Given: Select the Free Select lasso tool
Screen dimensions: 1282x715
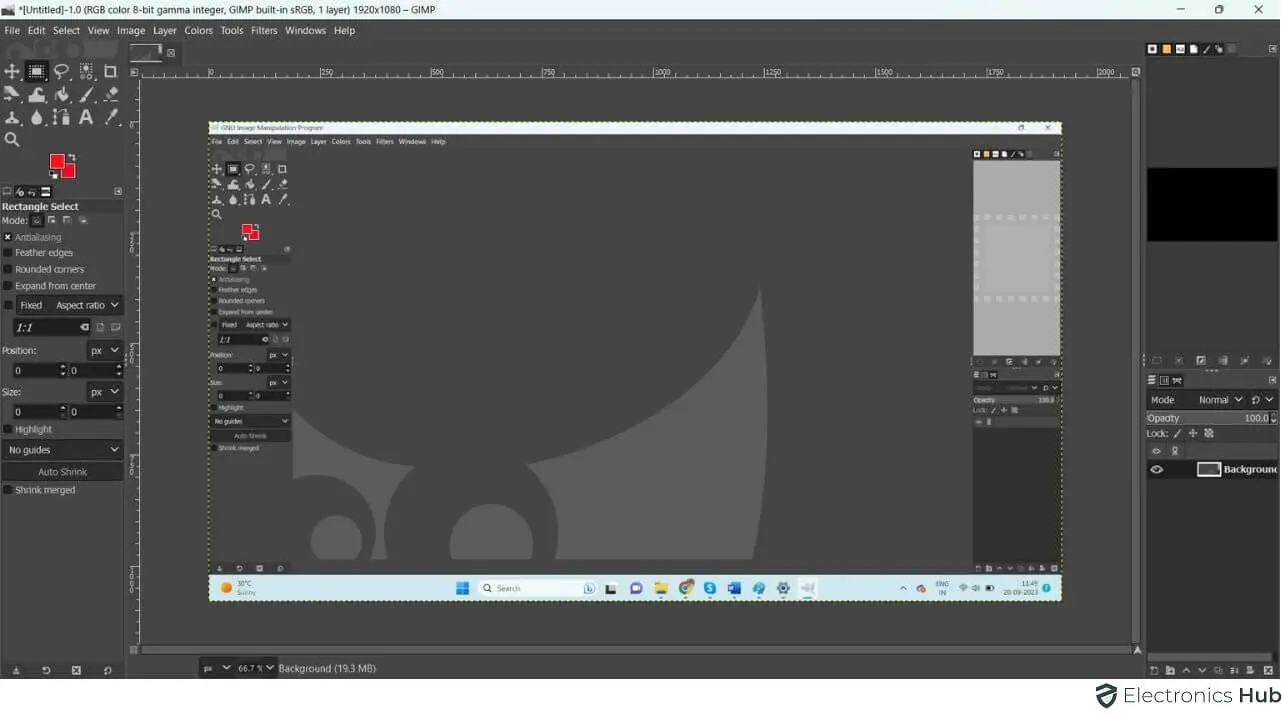Looking at the screenshot, I should [x=62, y=71].
